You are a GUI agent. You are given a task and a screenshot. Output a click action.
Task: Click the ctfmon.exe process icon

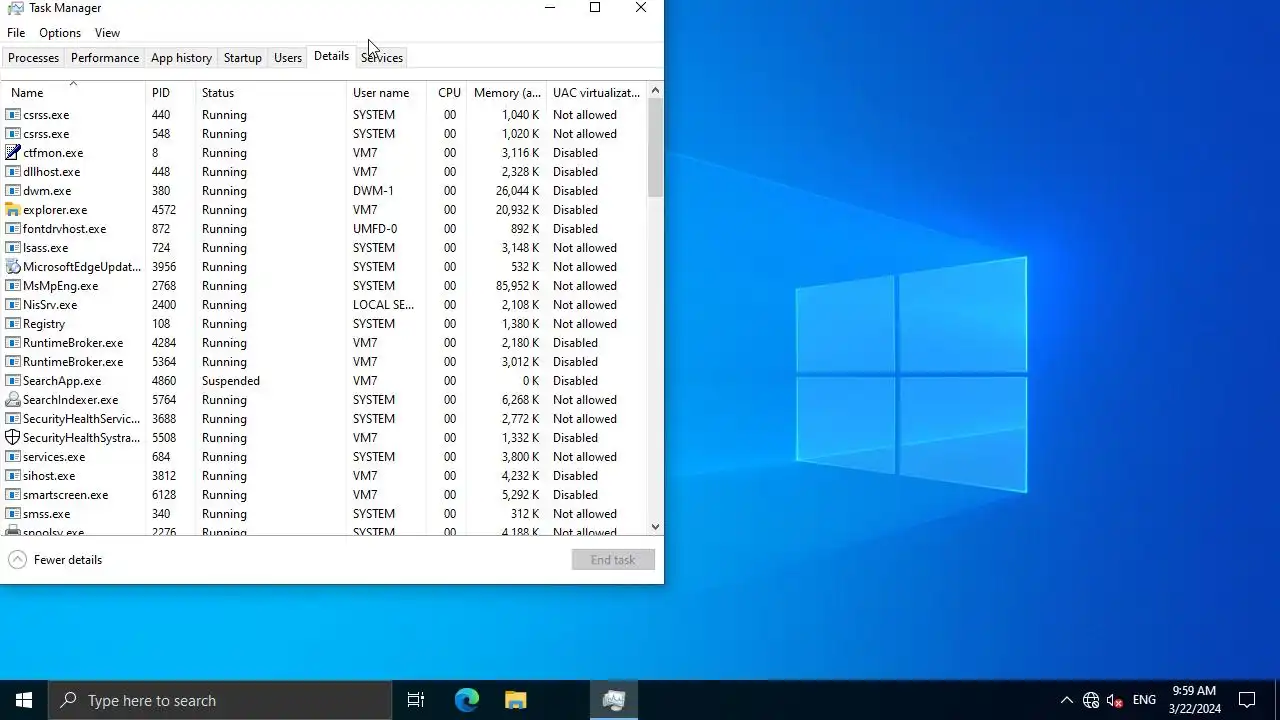pyautogui.click(x=13, y=153)
